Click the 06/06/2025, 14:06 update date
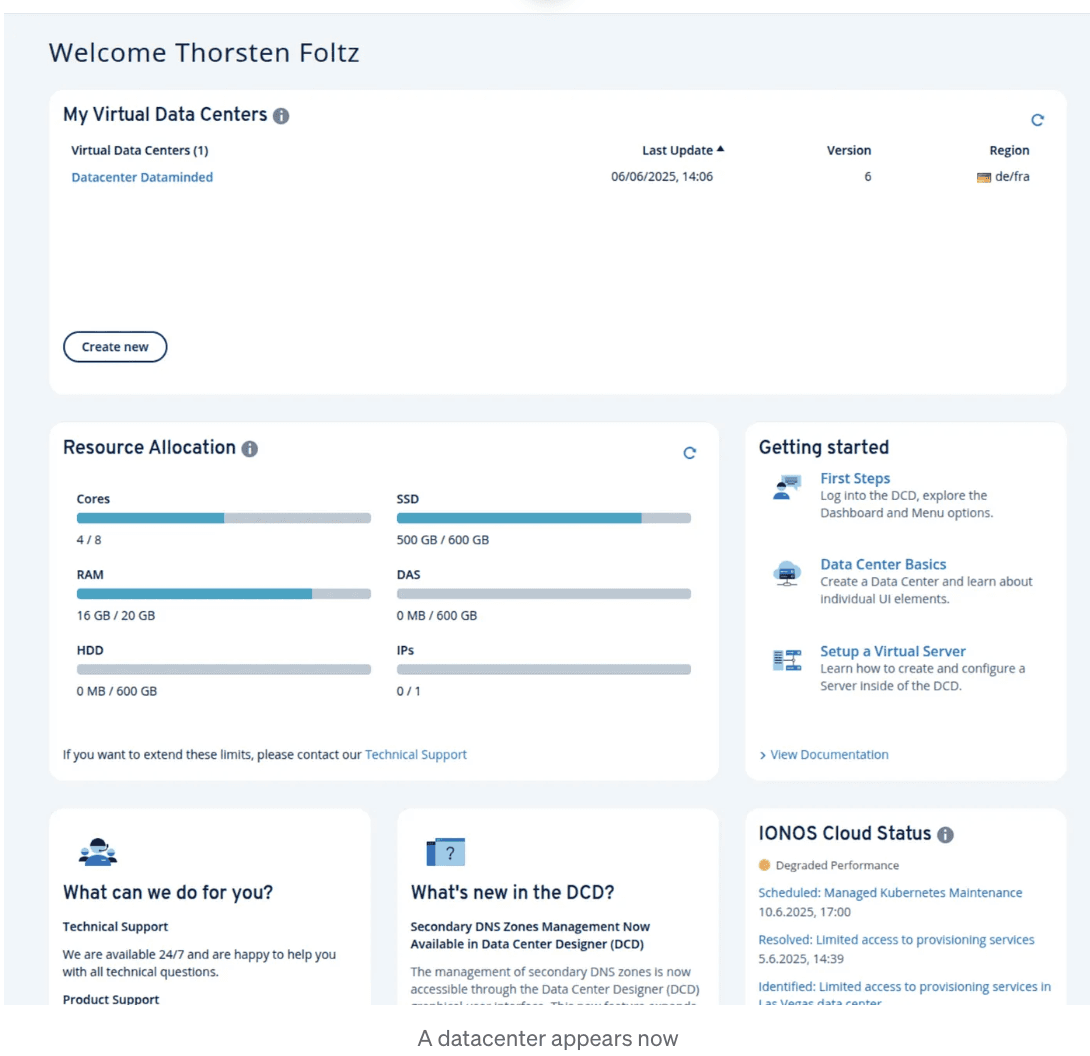Screen dimensions: 1090x1056 click(662, 177)
